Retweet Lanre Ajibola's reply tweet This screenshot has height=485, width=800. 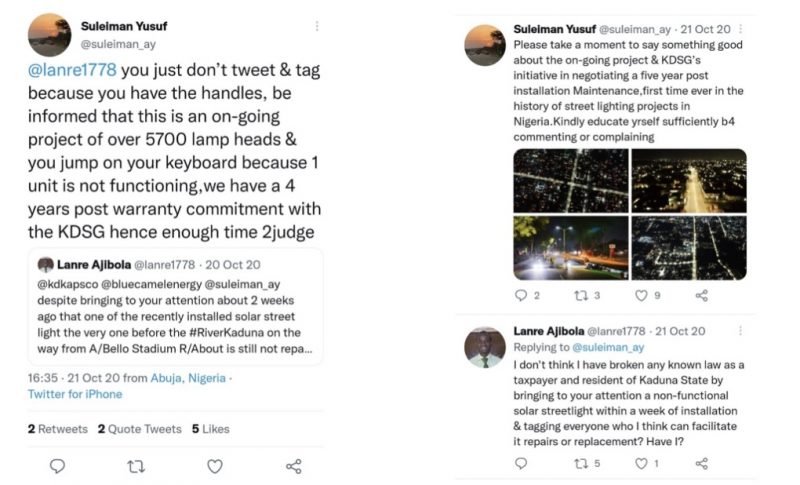(x=580, y=463)
